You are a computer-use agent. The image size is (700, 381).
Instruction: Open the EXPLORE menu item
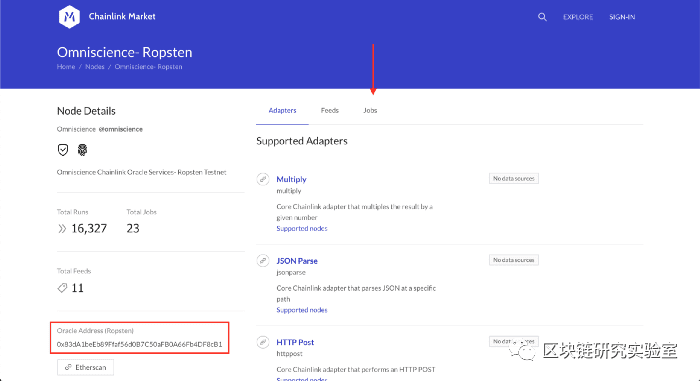click(x=578, y=17)
